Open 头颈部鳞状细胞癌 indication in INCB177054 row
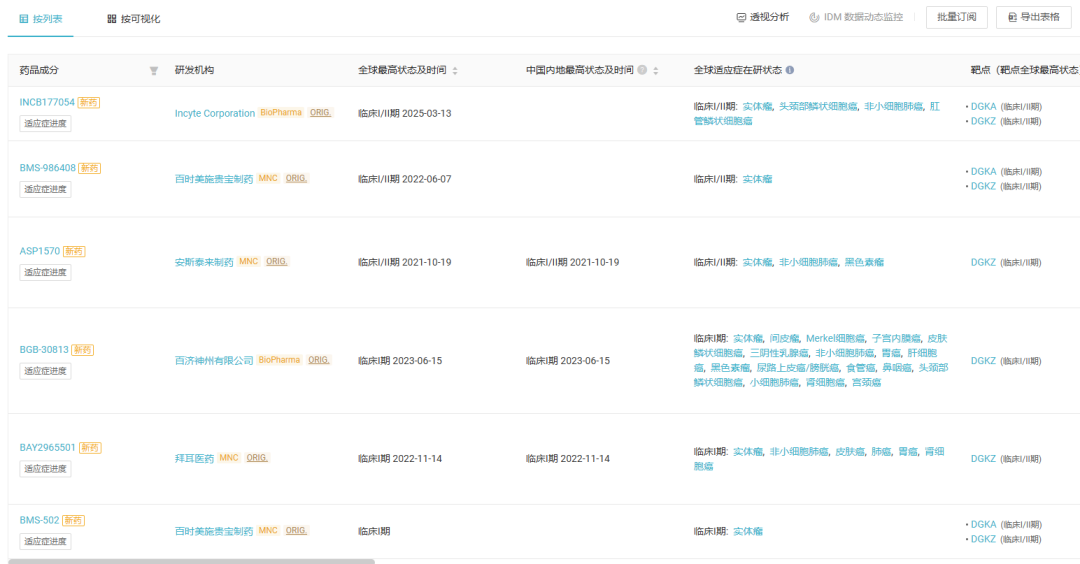 [x=818, y=106]
